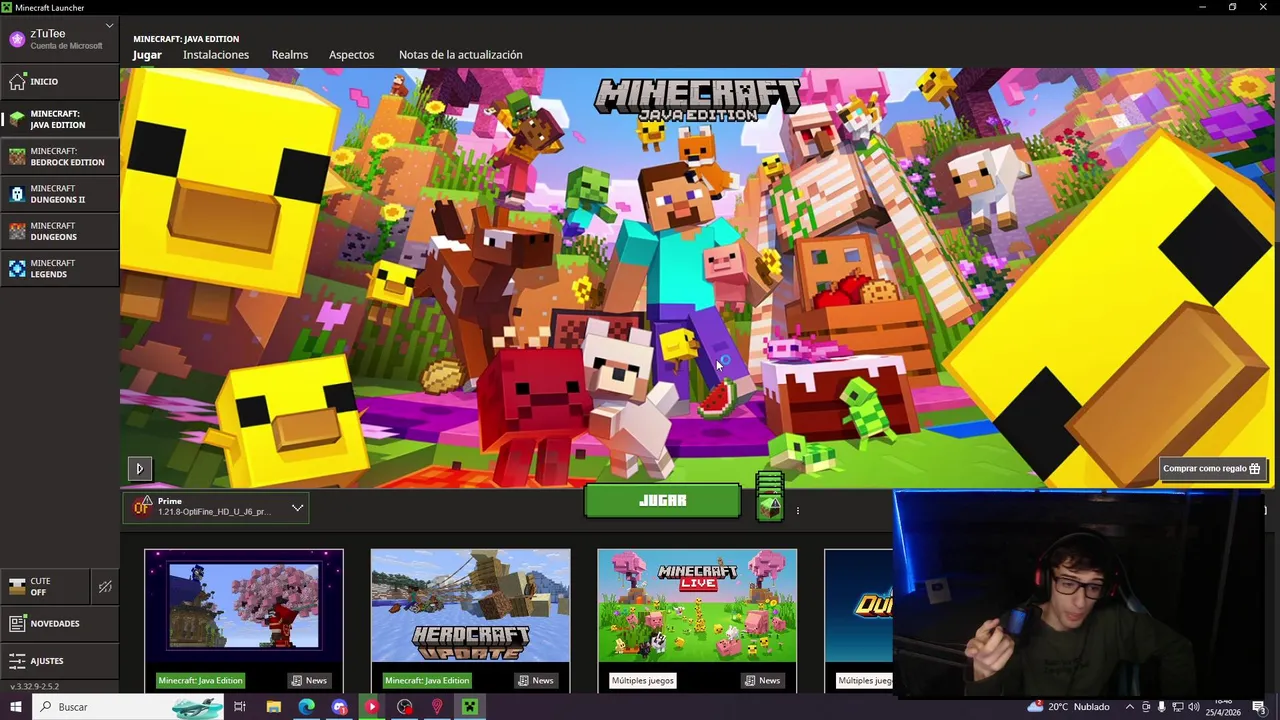
Task: Open Minecraft Dungeons in sidebar
Action: pos(59,231)
